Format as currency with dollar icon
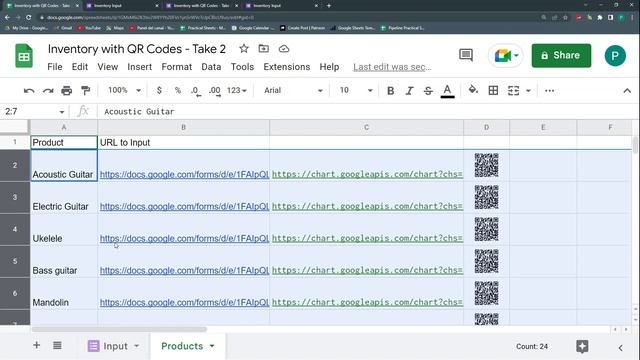 [x=159, y=90]
